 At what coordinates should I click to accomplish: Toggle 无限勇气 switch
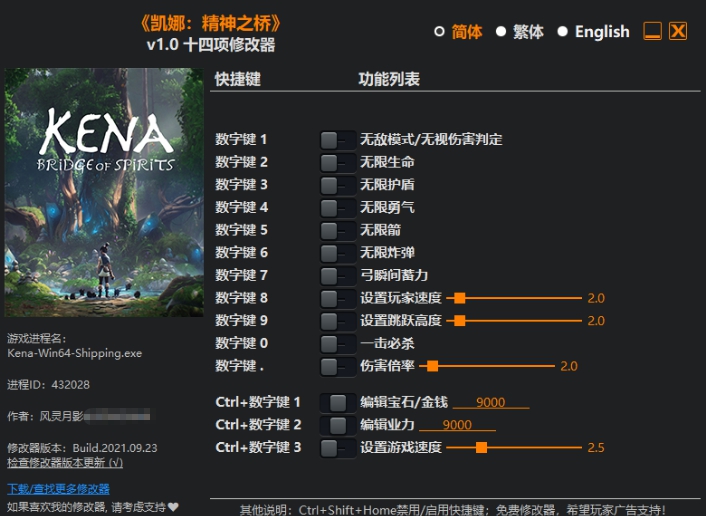pos(338,208)
